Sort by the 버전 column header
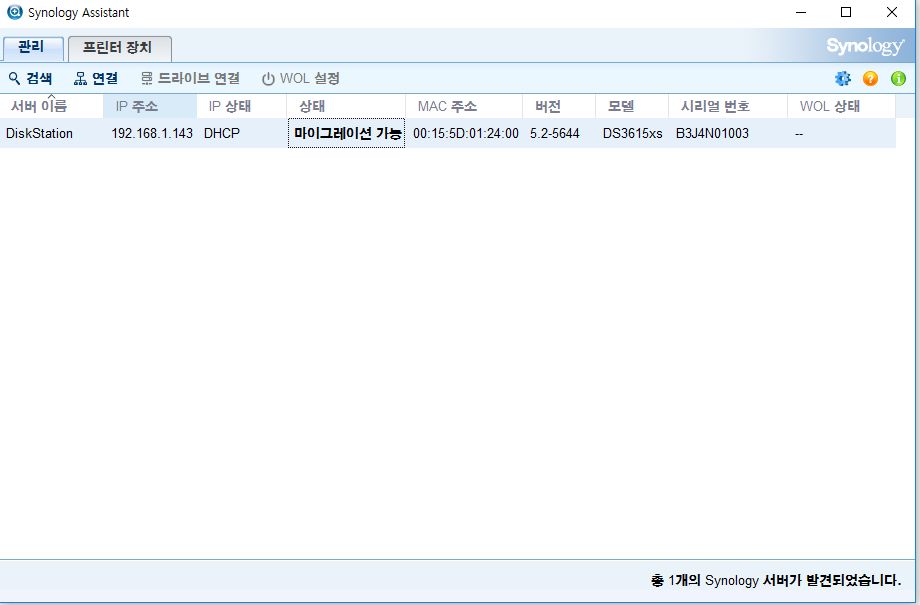Viewport: 920px width, 605px height. 559,106
